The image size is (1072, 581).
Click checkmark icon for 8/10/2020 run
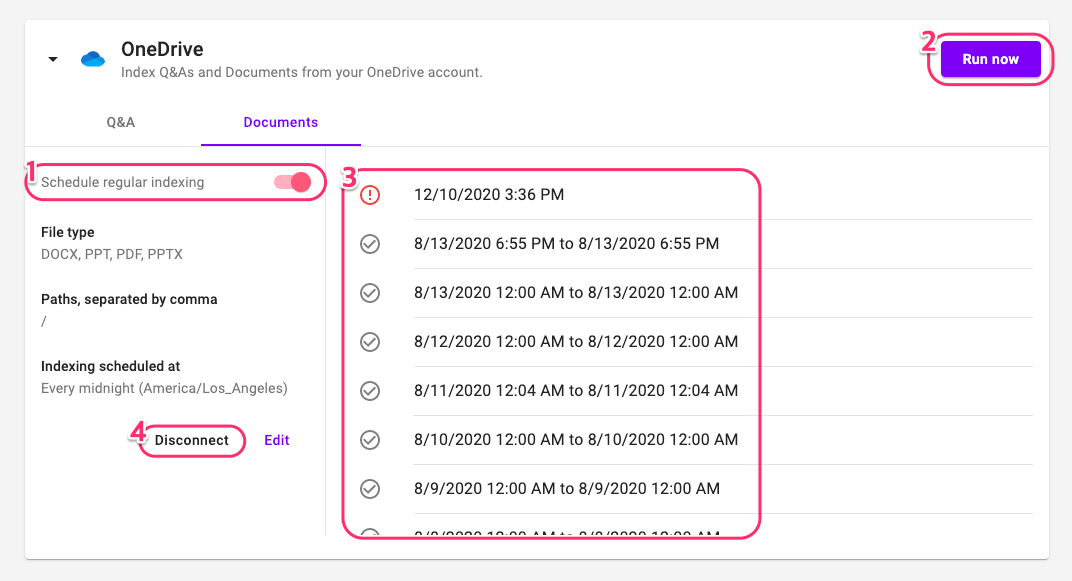[x=370, y=440]
